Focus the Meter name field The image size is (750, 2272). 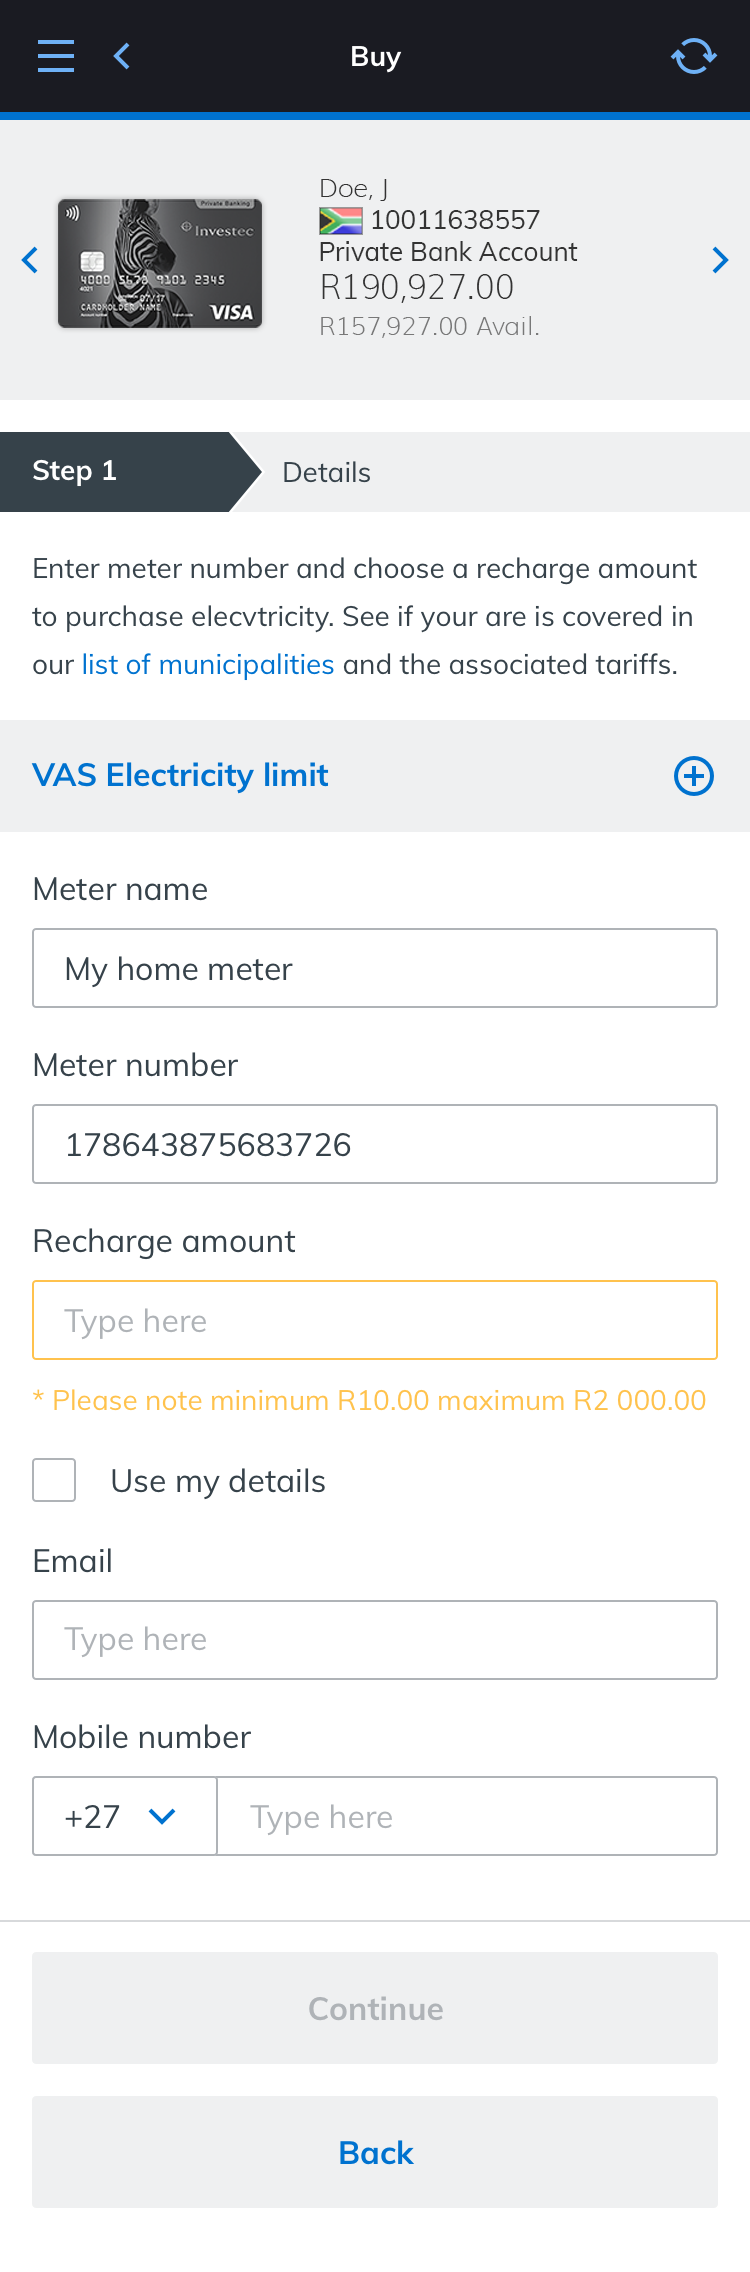coord(375,968)
